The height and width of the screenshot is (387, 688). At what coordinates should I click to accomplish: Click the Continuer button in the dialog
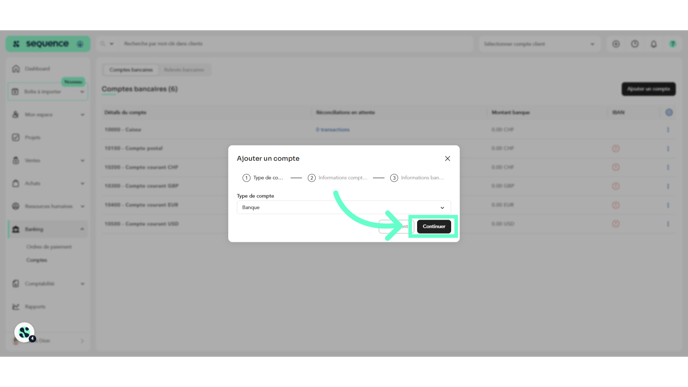click(434, 226)
